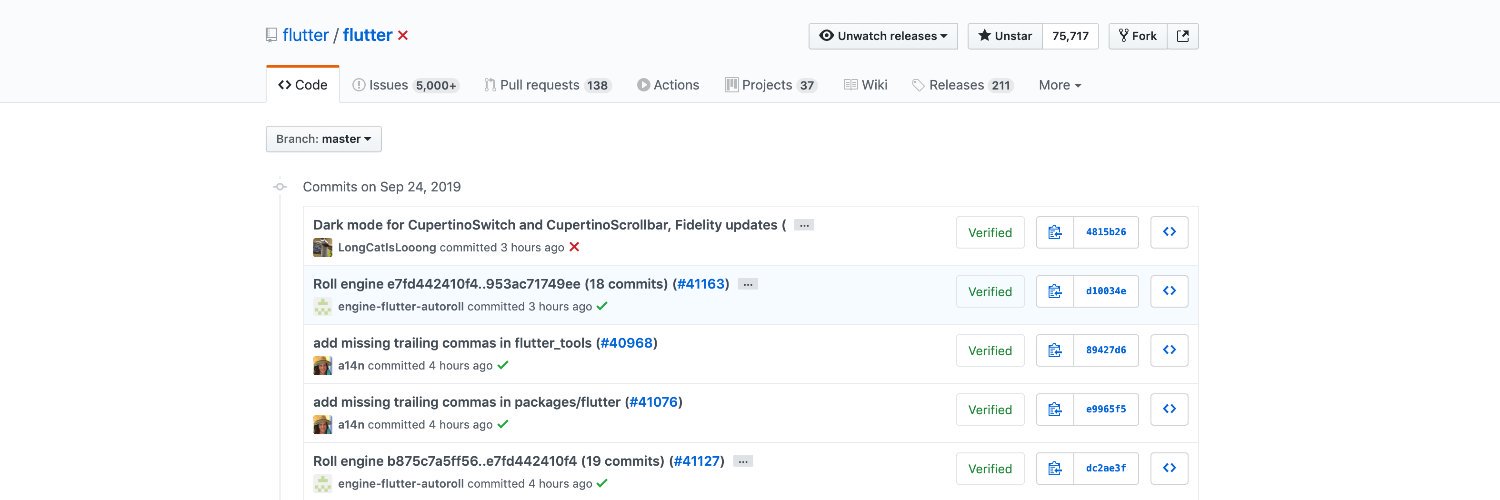Go to the Actions tab
This screenshot has height=500, width=1500.
coord(668,85)
